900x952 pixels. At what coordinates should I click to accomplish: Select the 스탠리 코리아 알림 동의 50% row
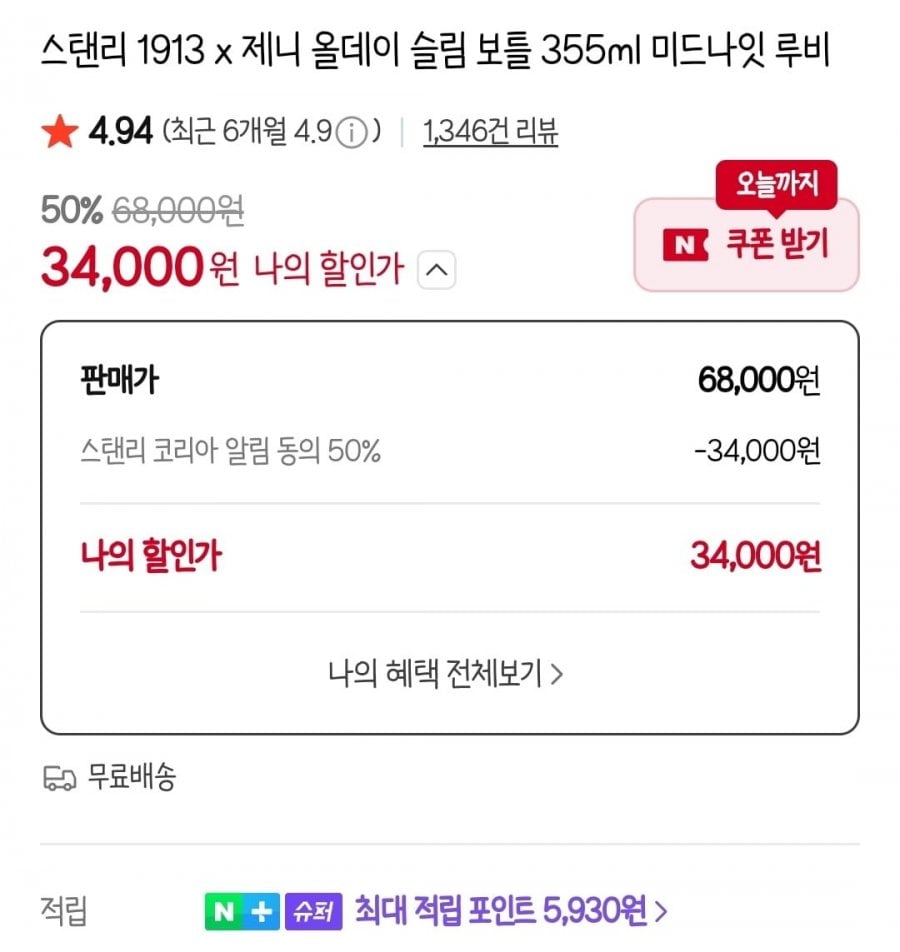coord(230,451)
